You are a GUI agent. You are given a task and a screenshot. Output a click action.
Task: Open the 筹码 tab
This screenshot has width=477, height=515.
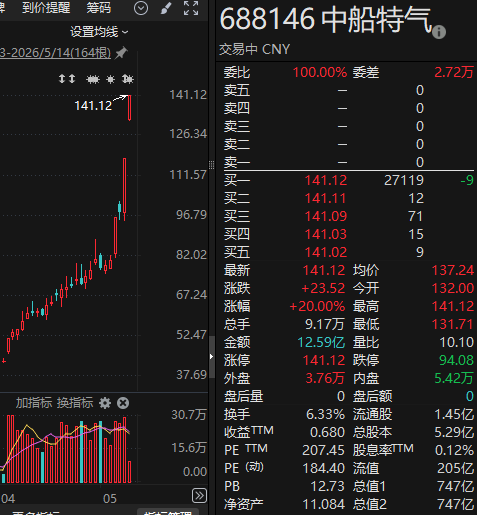tap(99, 8)
